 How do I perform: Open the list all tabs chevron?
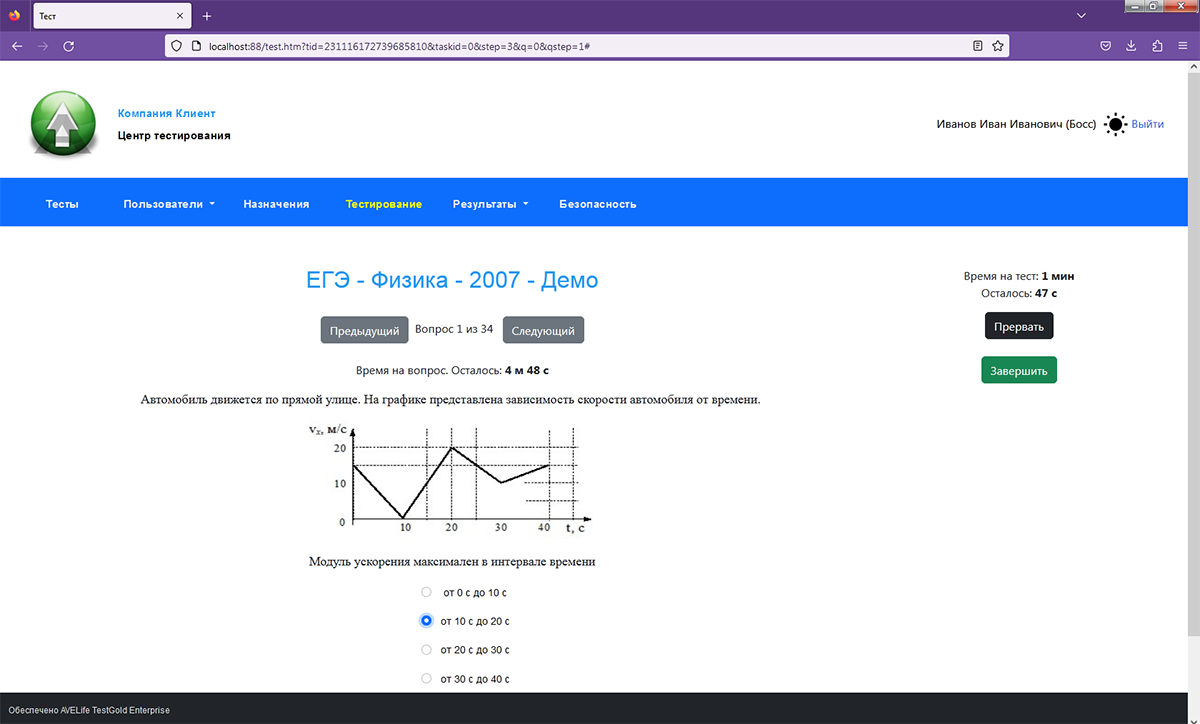1081,16
